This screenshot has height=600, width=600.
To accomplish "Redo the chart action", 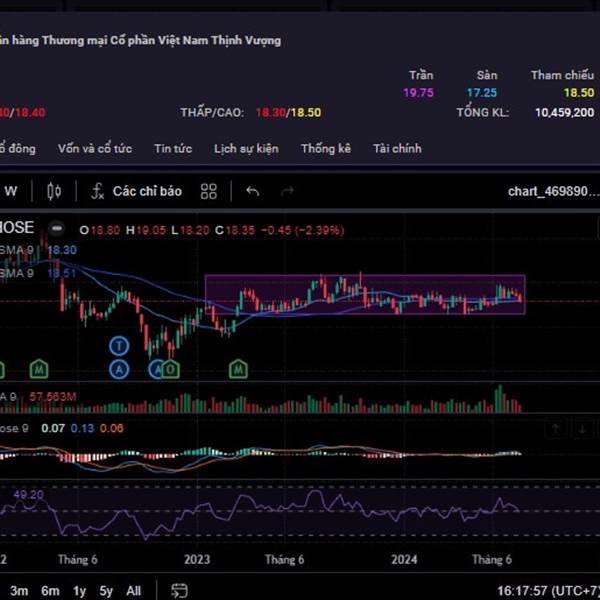I will [x=287, y=191].
